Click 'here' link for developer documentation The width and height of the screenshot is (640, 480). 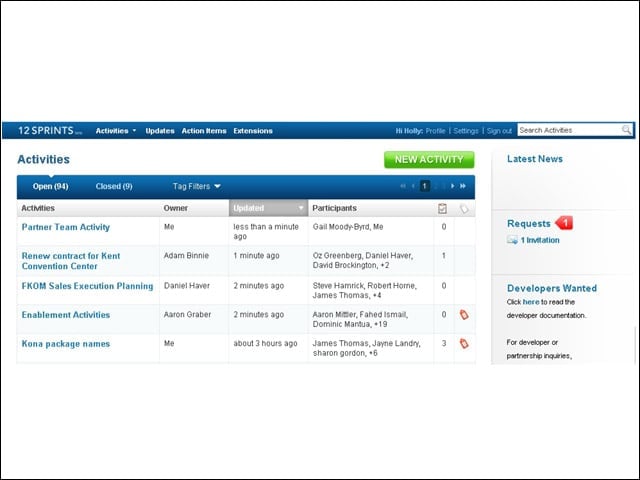coord(531,302)
